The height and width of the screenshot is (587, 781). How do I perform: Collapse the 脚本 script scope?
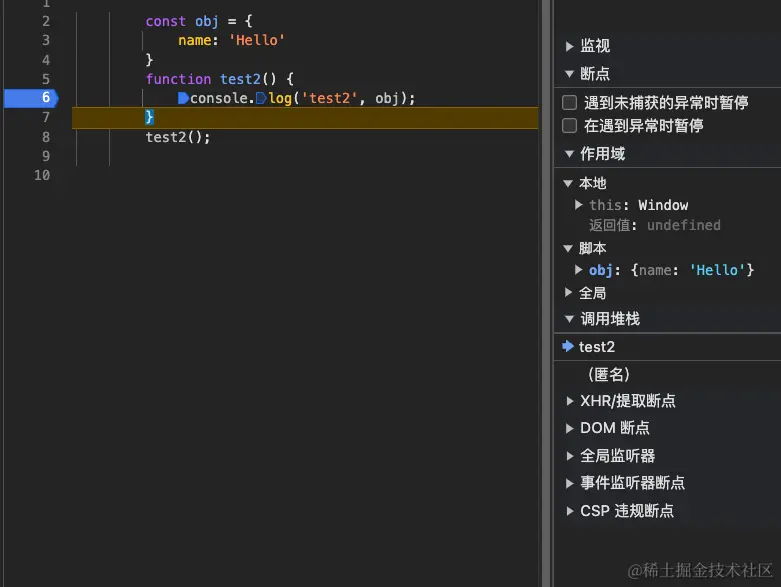pyautogui.click(x=568, y=248)
